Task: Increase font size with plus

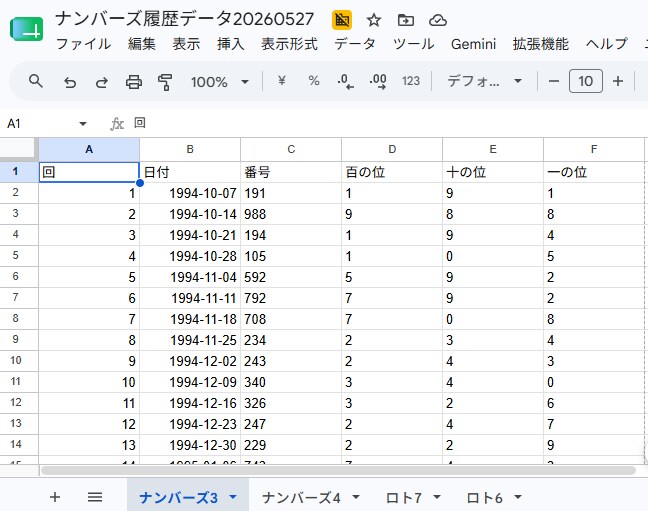Action: click(618, 81)
